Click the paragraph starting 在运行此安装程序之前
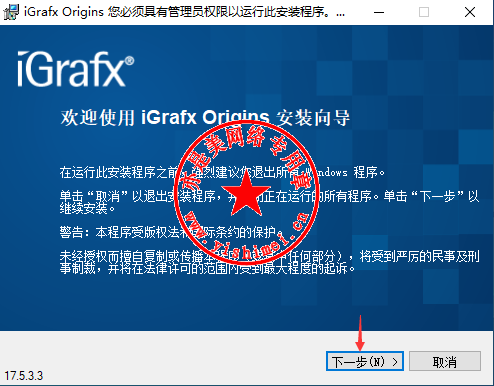494x386 pixels. pos(222,173)
